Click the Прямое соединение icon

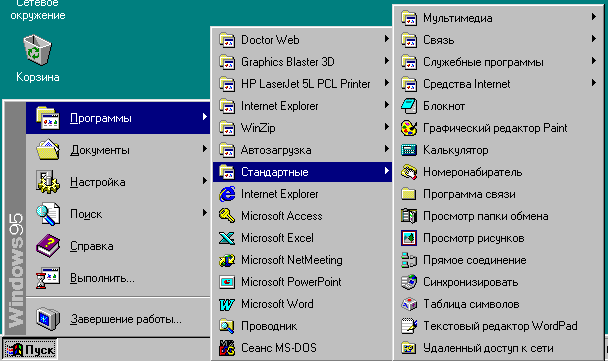409,260
